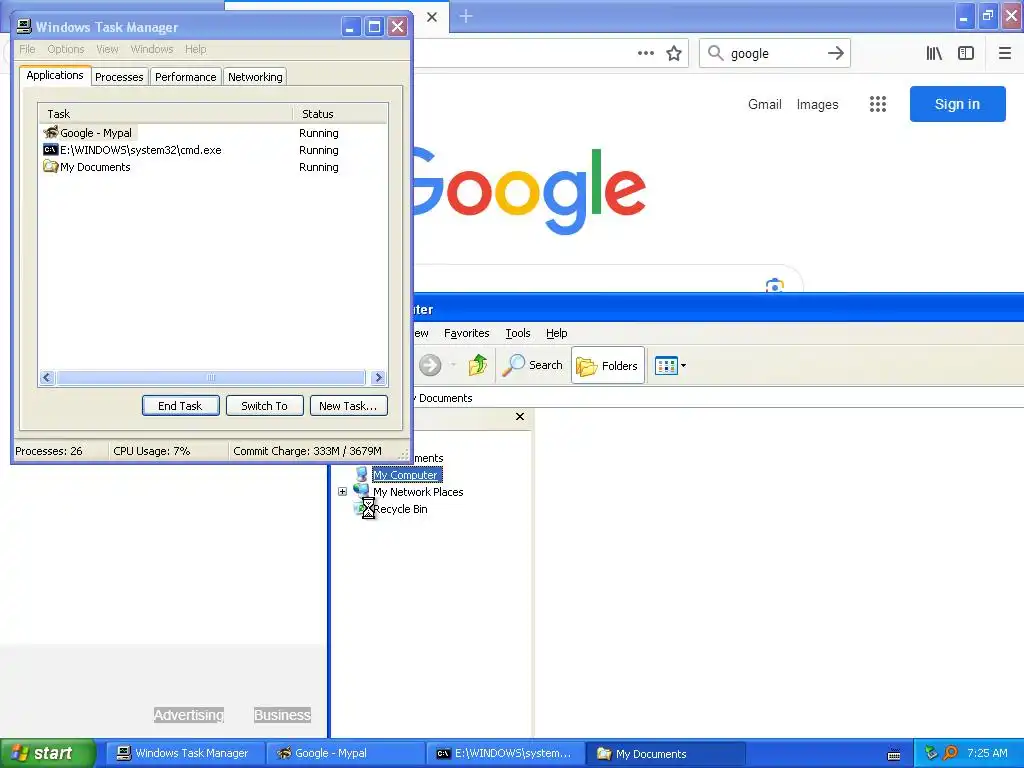This screenshot has width=1024, height=768.
Task: Select the My Documents task in the list
Action: 213,167
